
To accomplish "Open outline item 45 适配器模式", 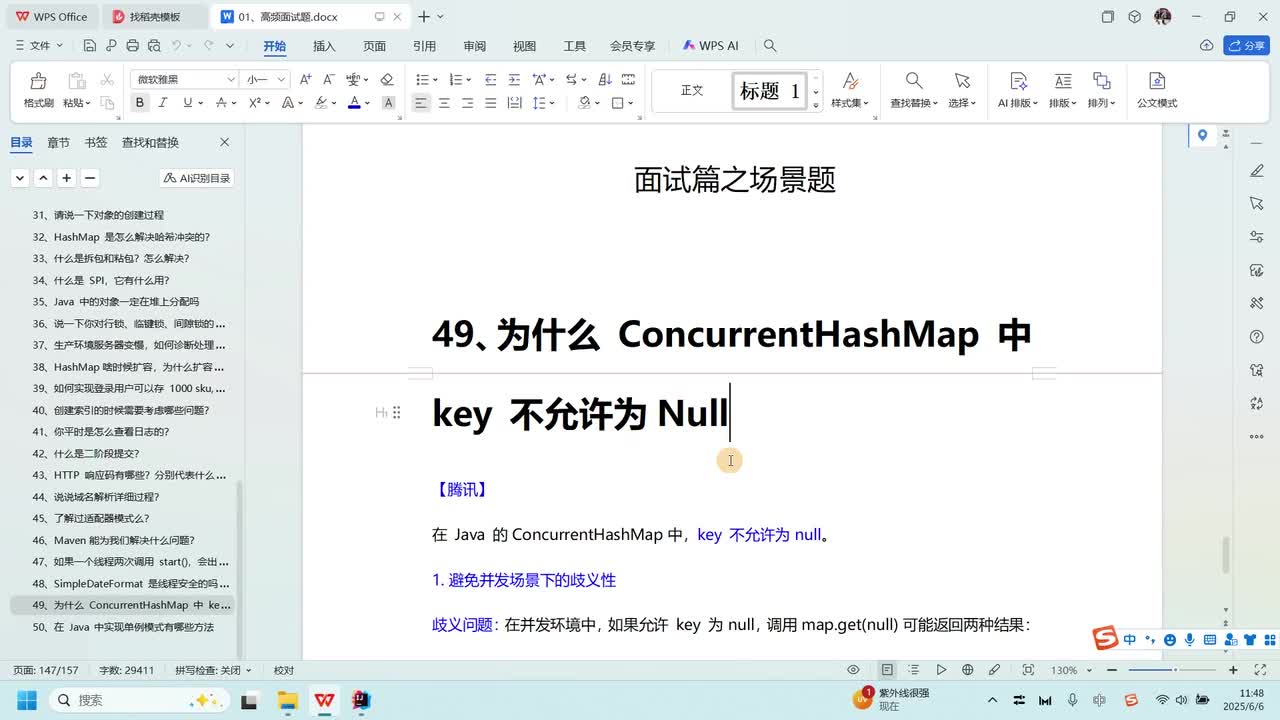I will (91, 518).
